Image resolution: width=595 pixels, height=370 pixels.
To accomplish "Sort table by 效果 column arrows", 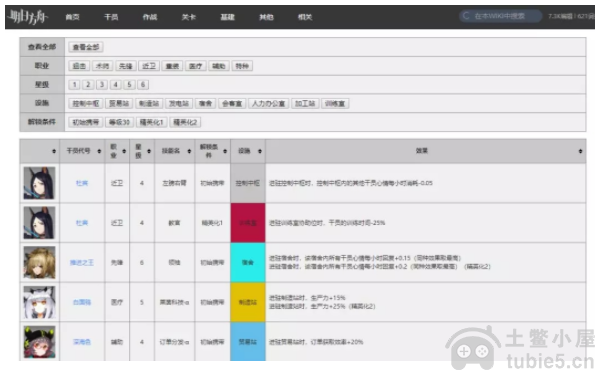I will point(580,151).
